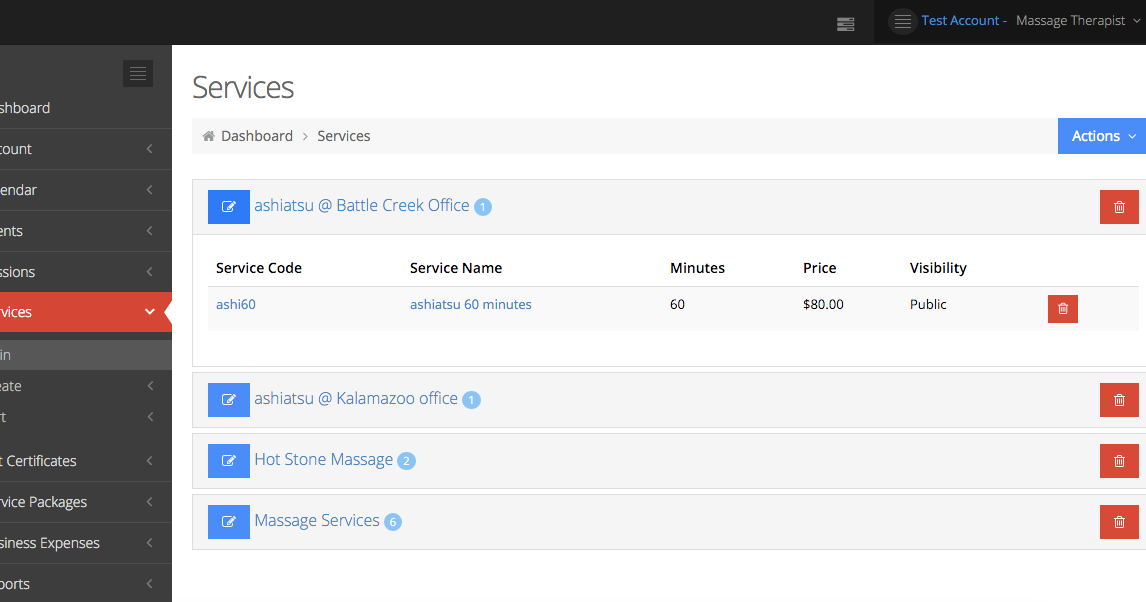Open the ashiatsu 60 minutes service link
1146x602 pixels.
click(x=470, y=304)
